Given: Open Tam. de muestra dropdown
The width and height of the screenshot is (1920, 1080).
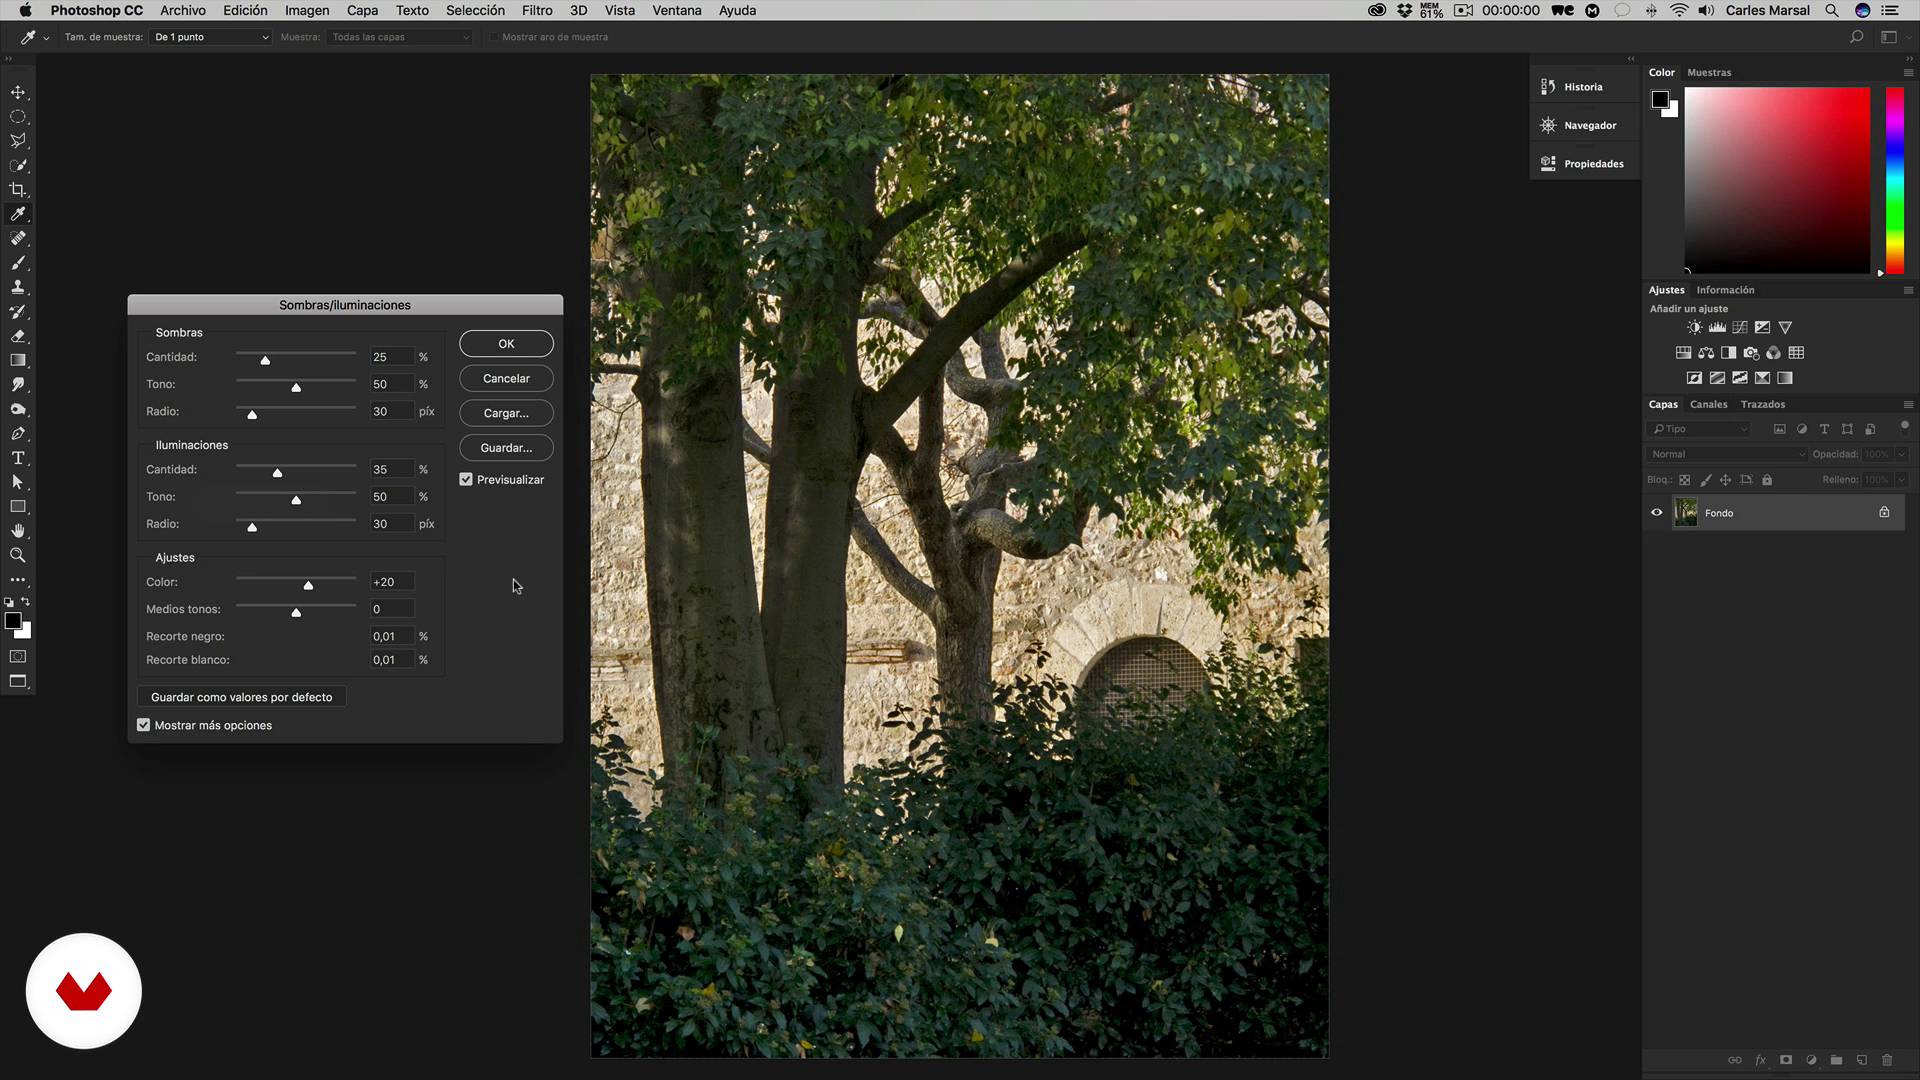Looking at the screenshot, I should 211,37.
